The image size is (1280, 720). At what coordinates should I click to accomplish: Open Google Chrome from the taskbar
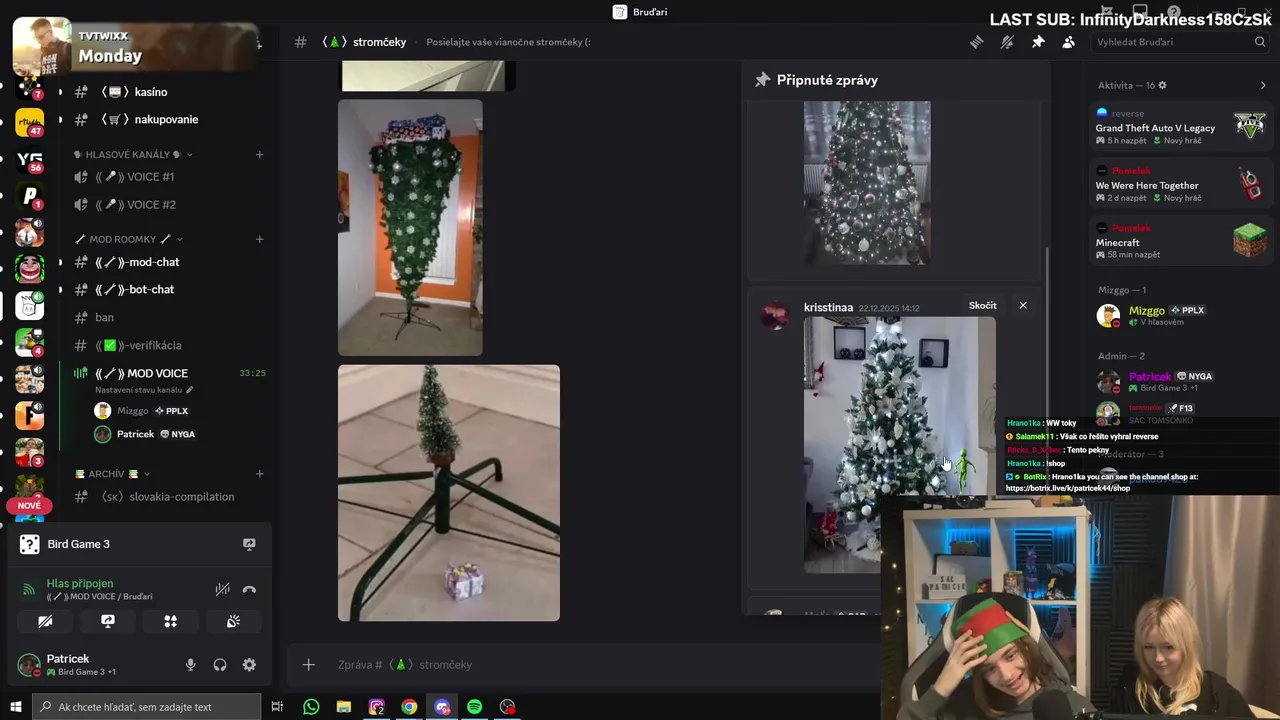click(409, 707)
